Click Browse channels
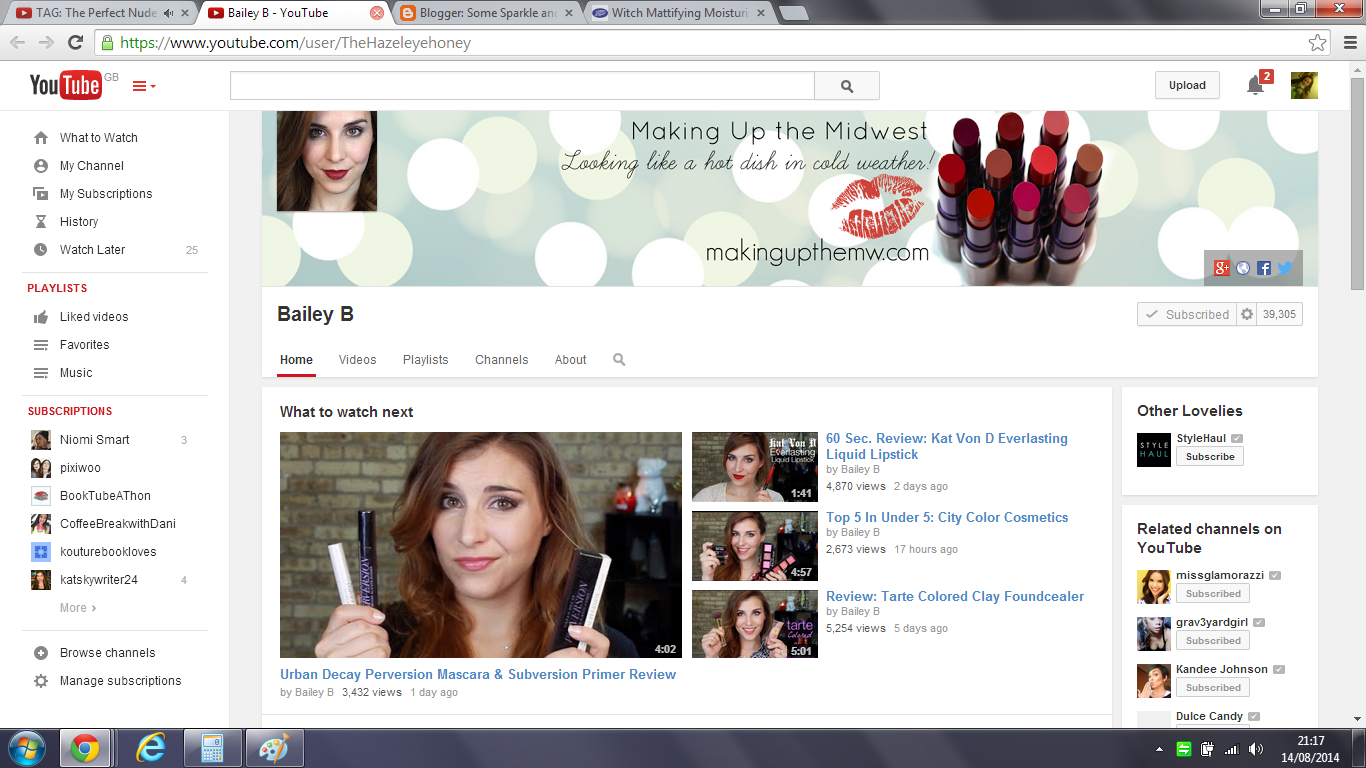1366x768 pixels. pos(107,653)
